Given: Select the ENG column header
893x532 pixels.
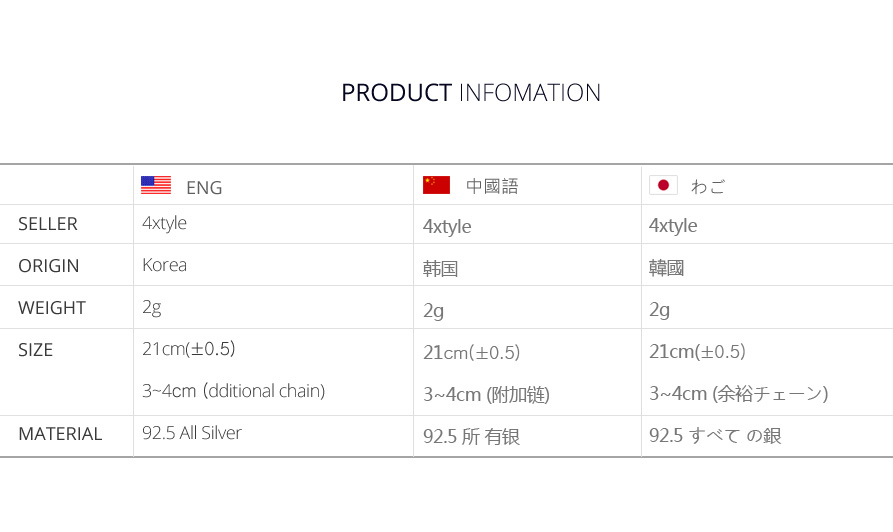Looking at the screenshot, I should (204, 187).
